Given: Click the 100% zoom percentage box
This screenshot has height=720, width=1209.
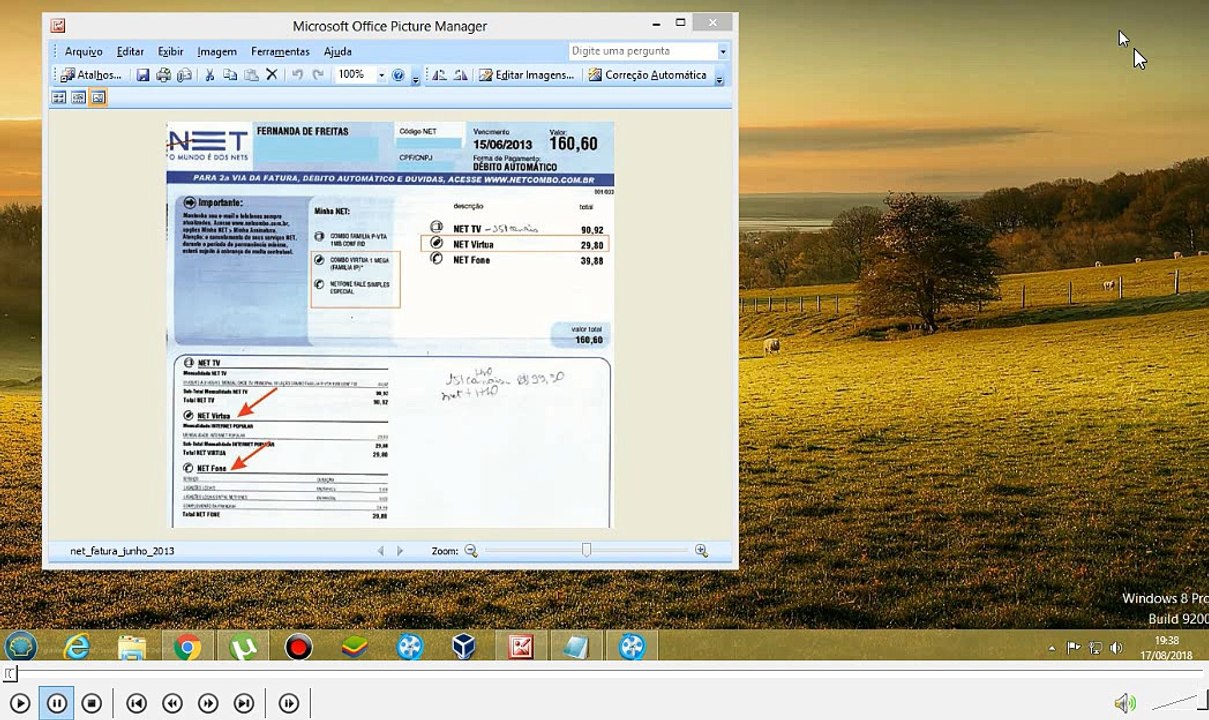Looking at the screenshot, I should click(354, 75).
